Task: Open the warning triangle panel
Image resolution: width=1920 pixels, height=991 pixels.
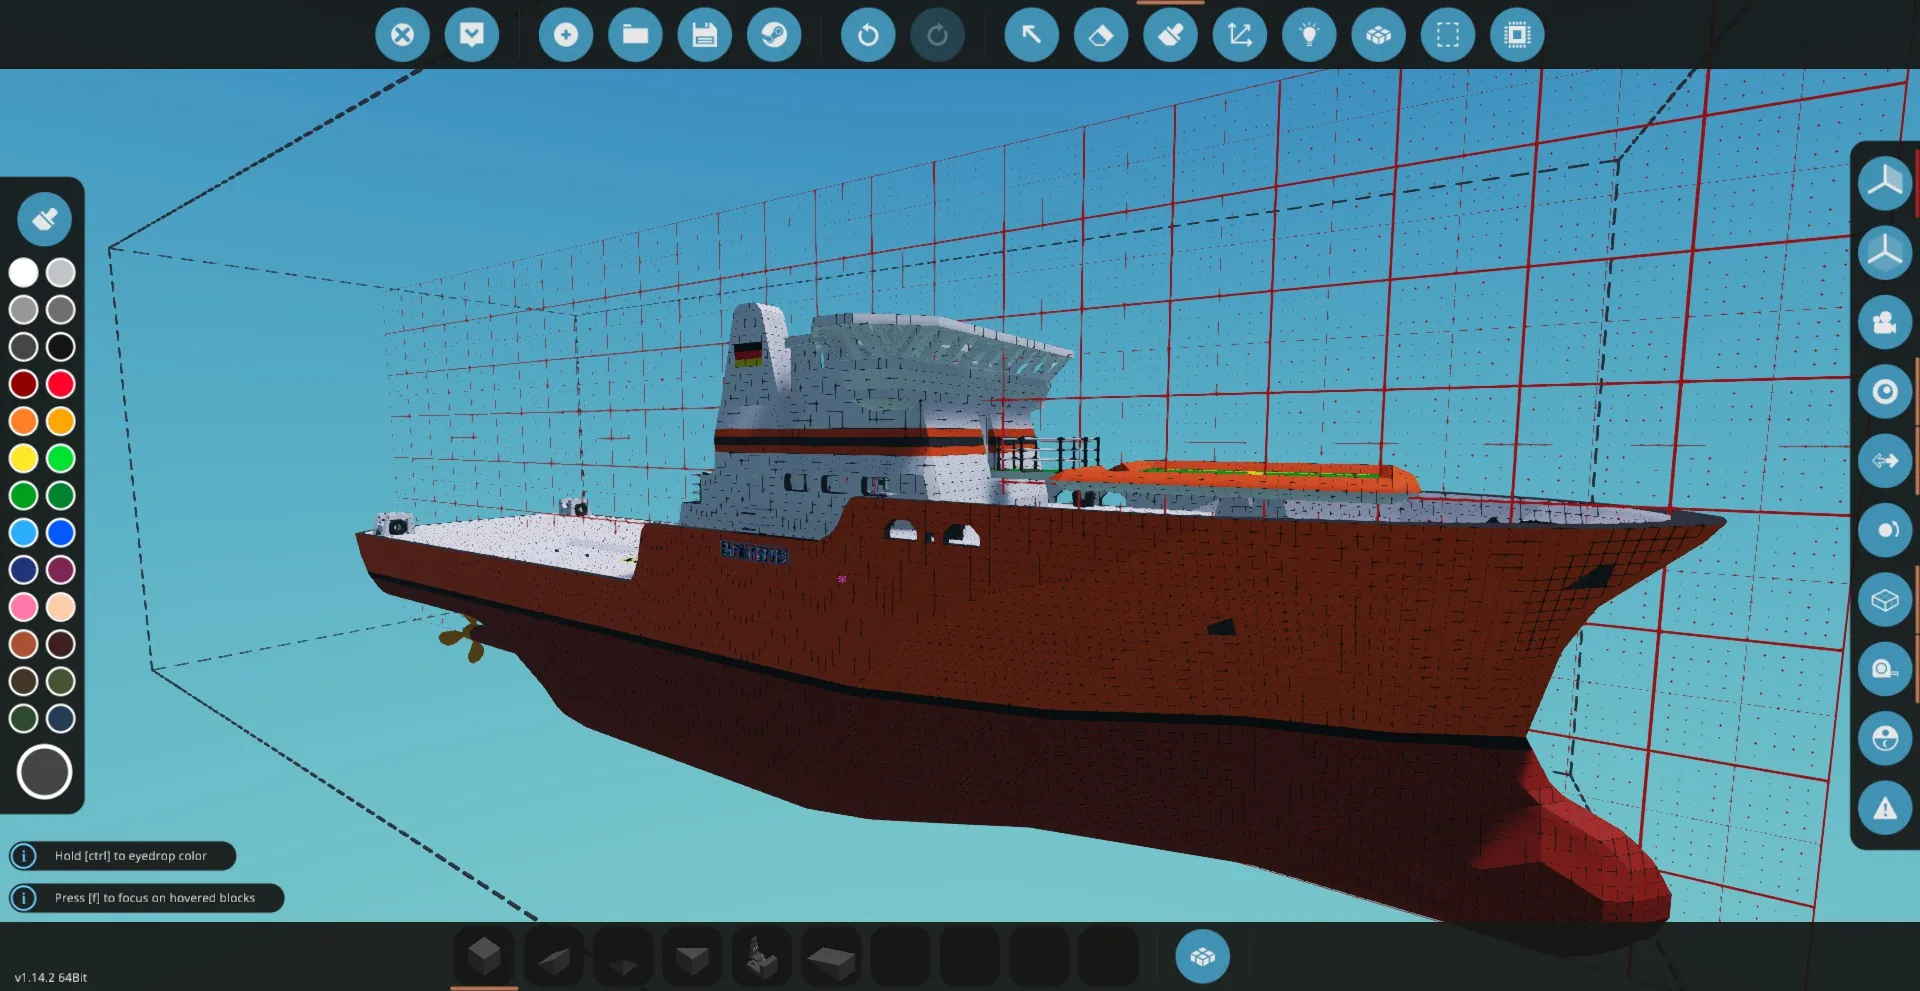Action: tap(1885, 808)
